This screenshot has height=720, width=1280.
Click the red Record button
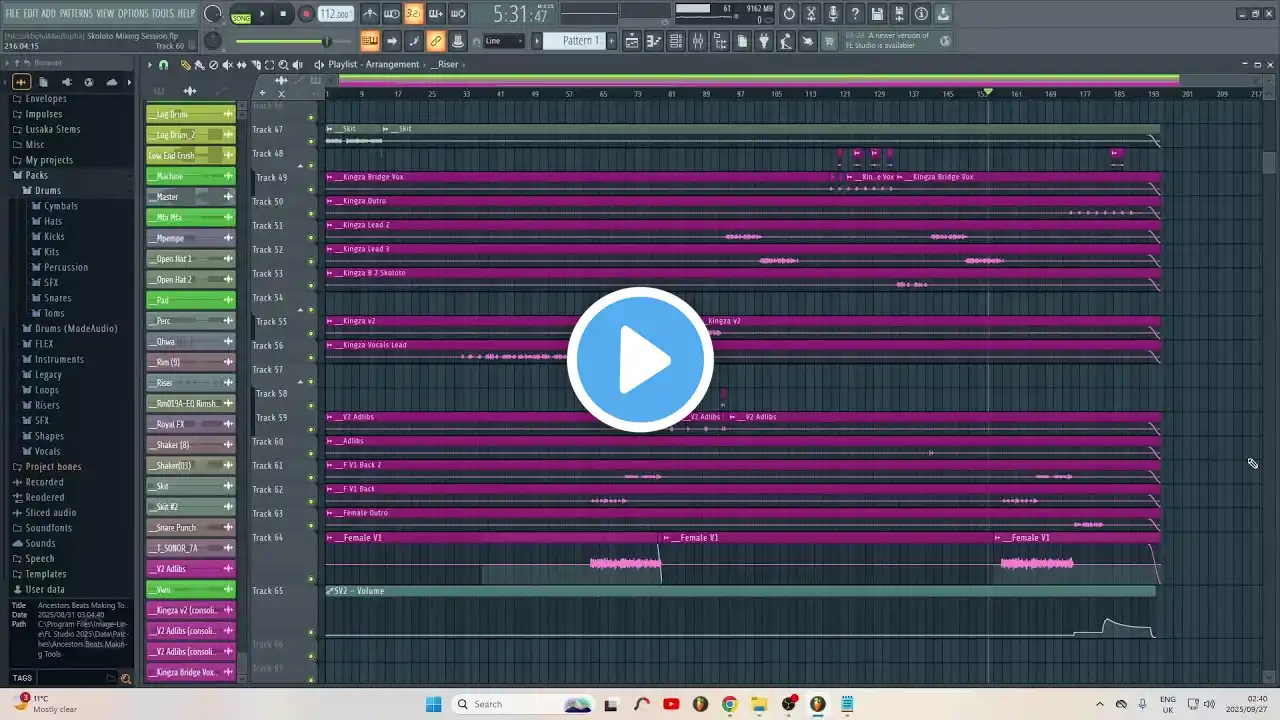(306, 14)
